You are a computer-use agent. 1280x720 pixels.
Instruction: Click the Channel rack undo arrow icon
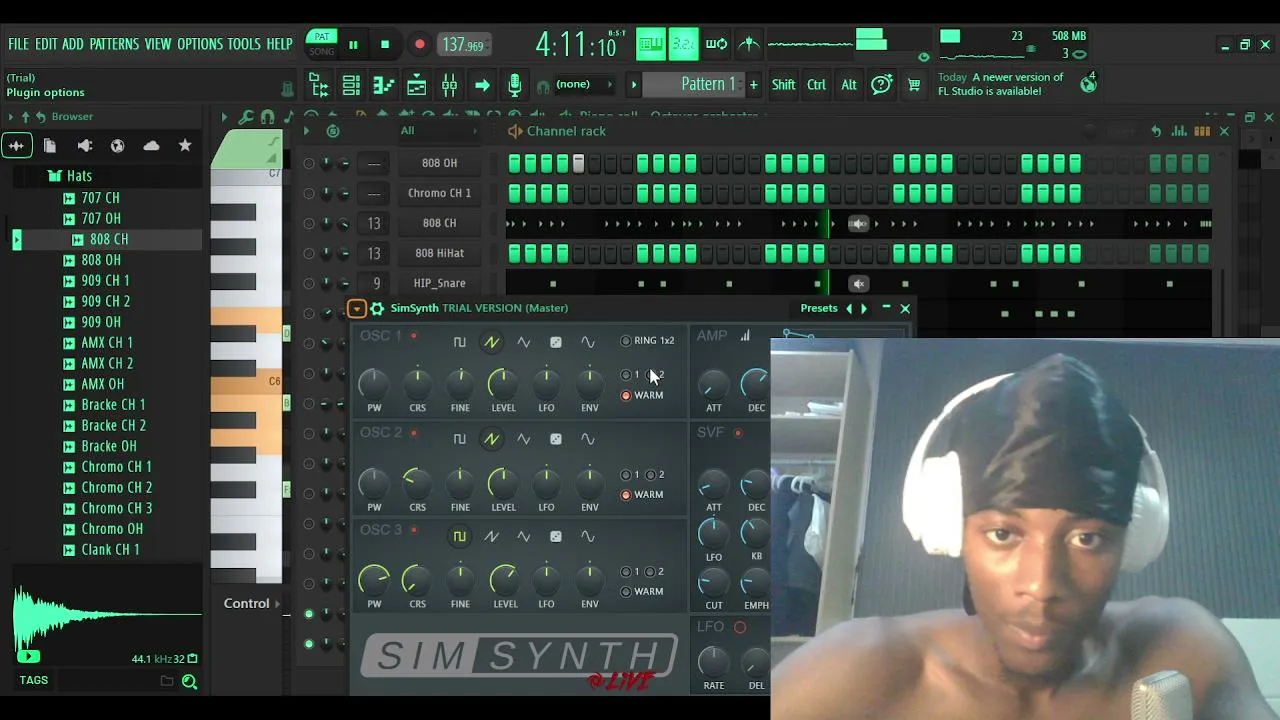(1156, 131)
